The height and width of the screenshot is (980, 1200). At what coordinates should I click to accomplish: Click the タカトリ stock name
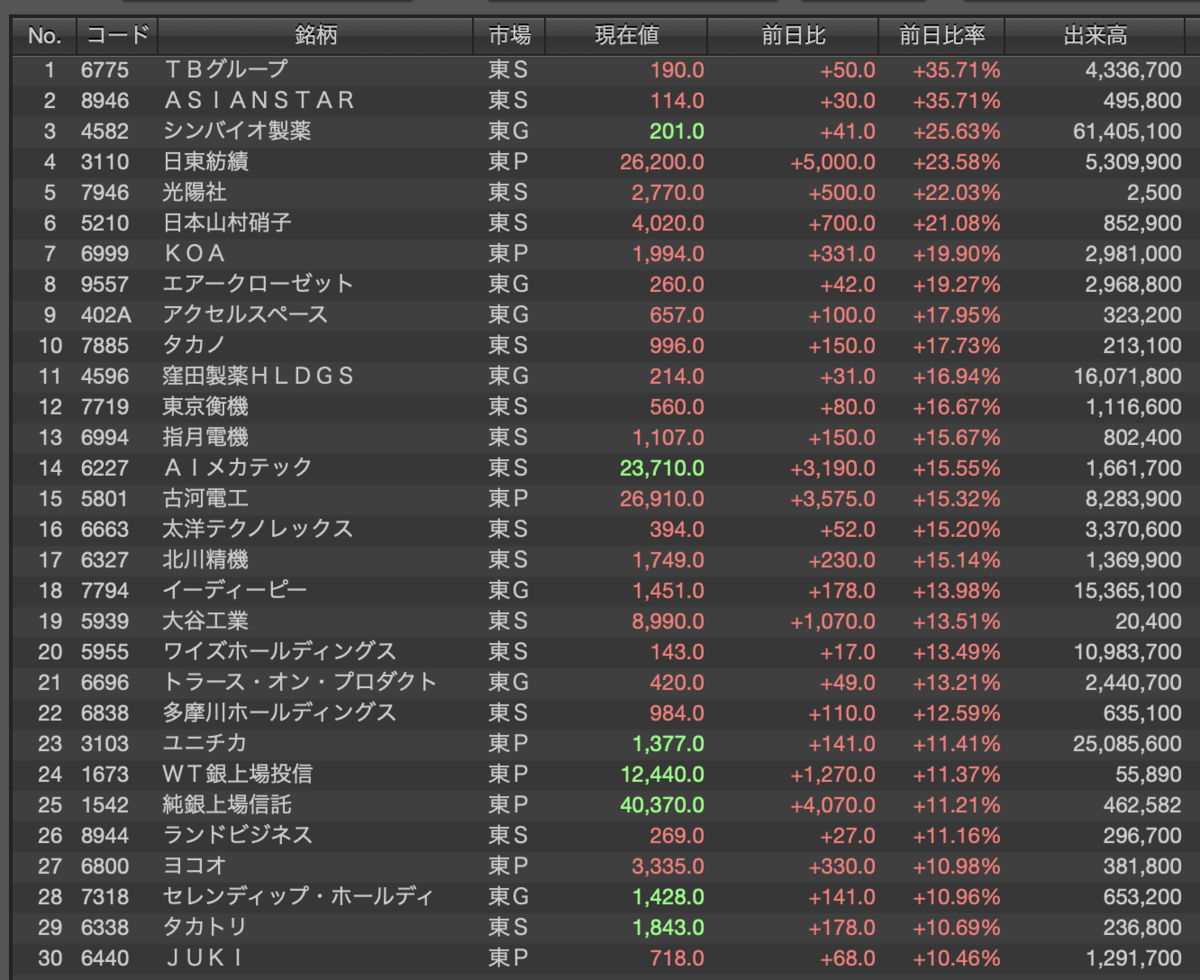tap(204, 927)
